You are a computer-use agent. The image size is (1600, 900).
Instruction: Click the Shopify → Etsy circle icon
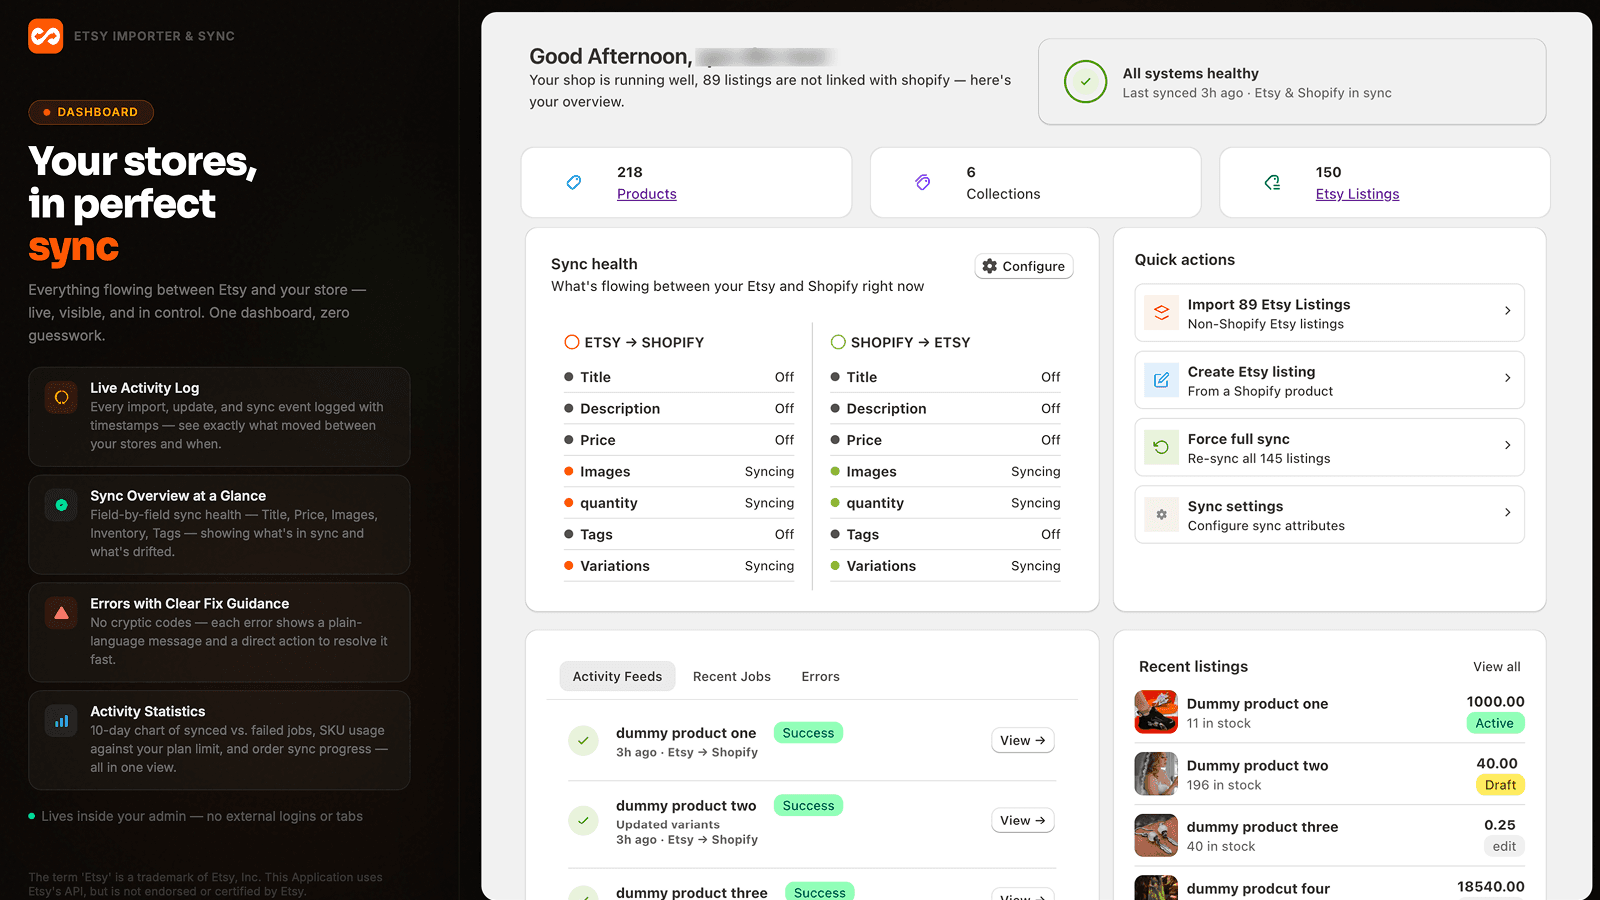838,342
